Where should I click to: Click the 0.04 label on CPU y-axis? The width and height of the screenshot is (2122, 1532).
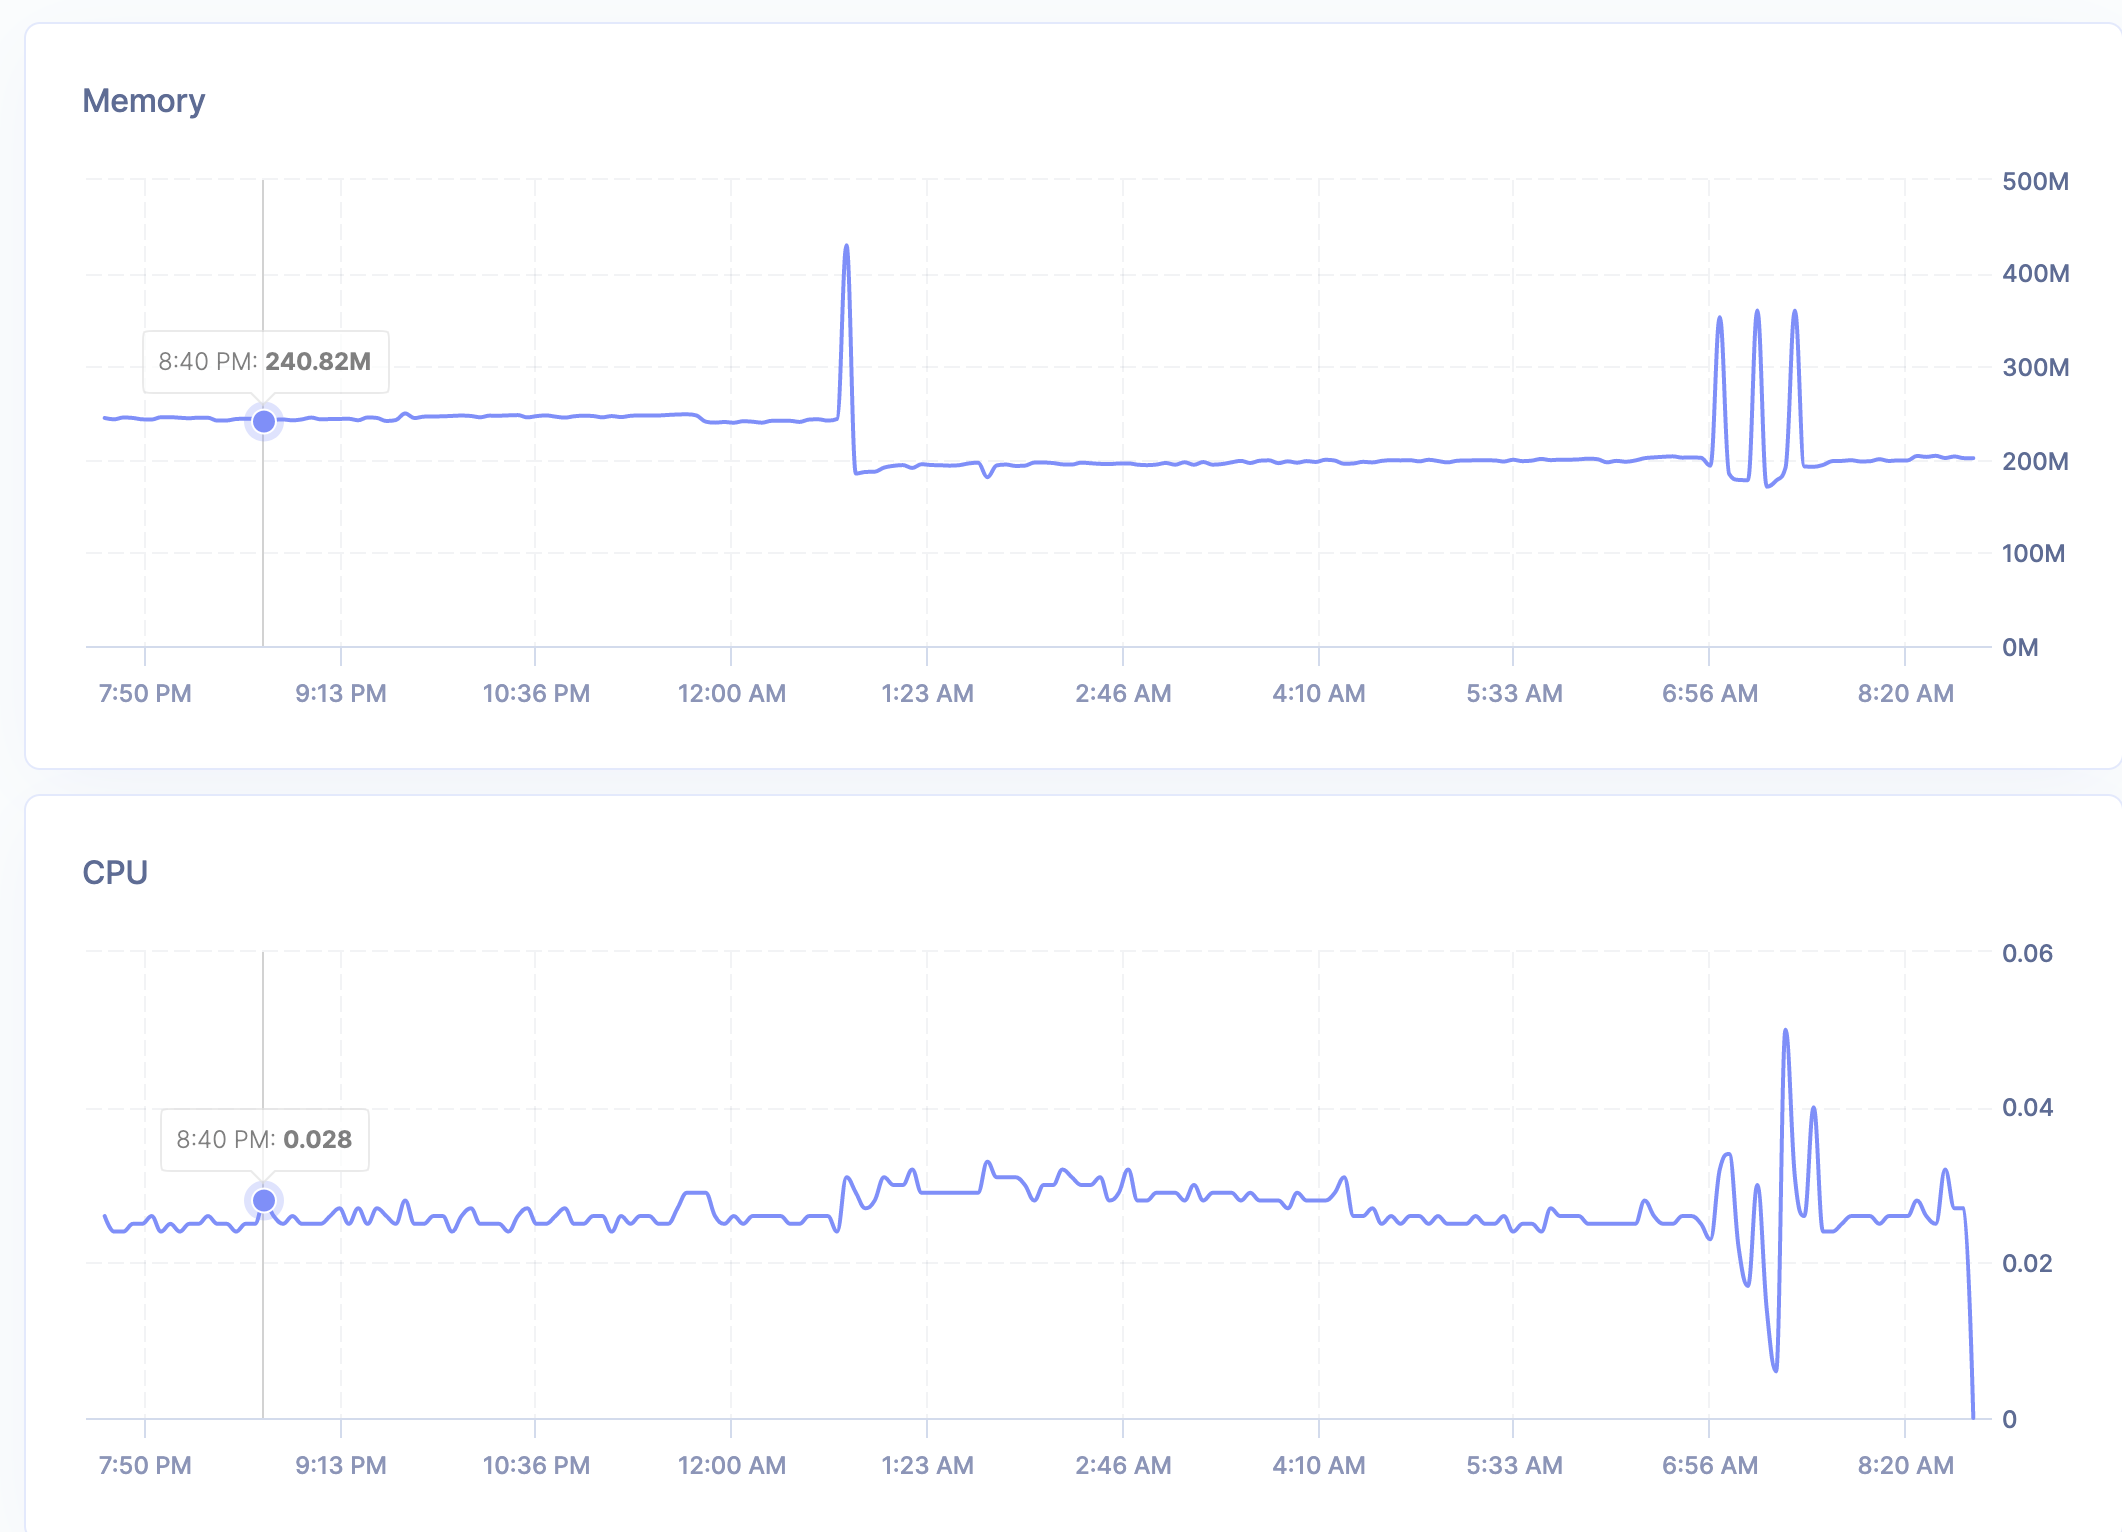pos(2026,1107)
